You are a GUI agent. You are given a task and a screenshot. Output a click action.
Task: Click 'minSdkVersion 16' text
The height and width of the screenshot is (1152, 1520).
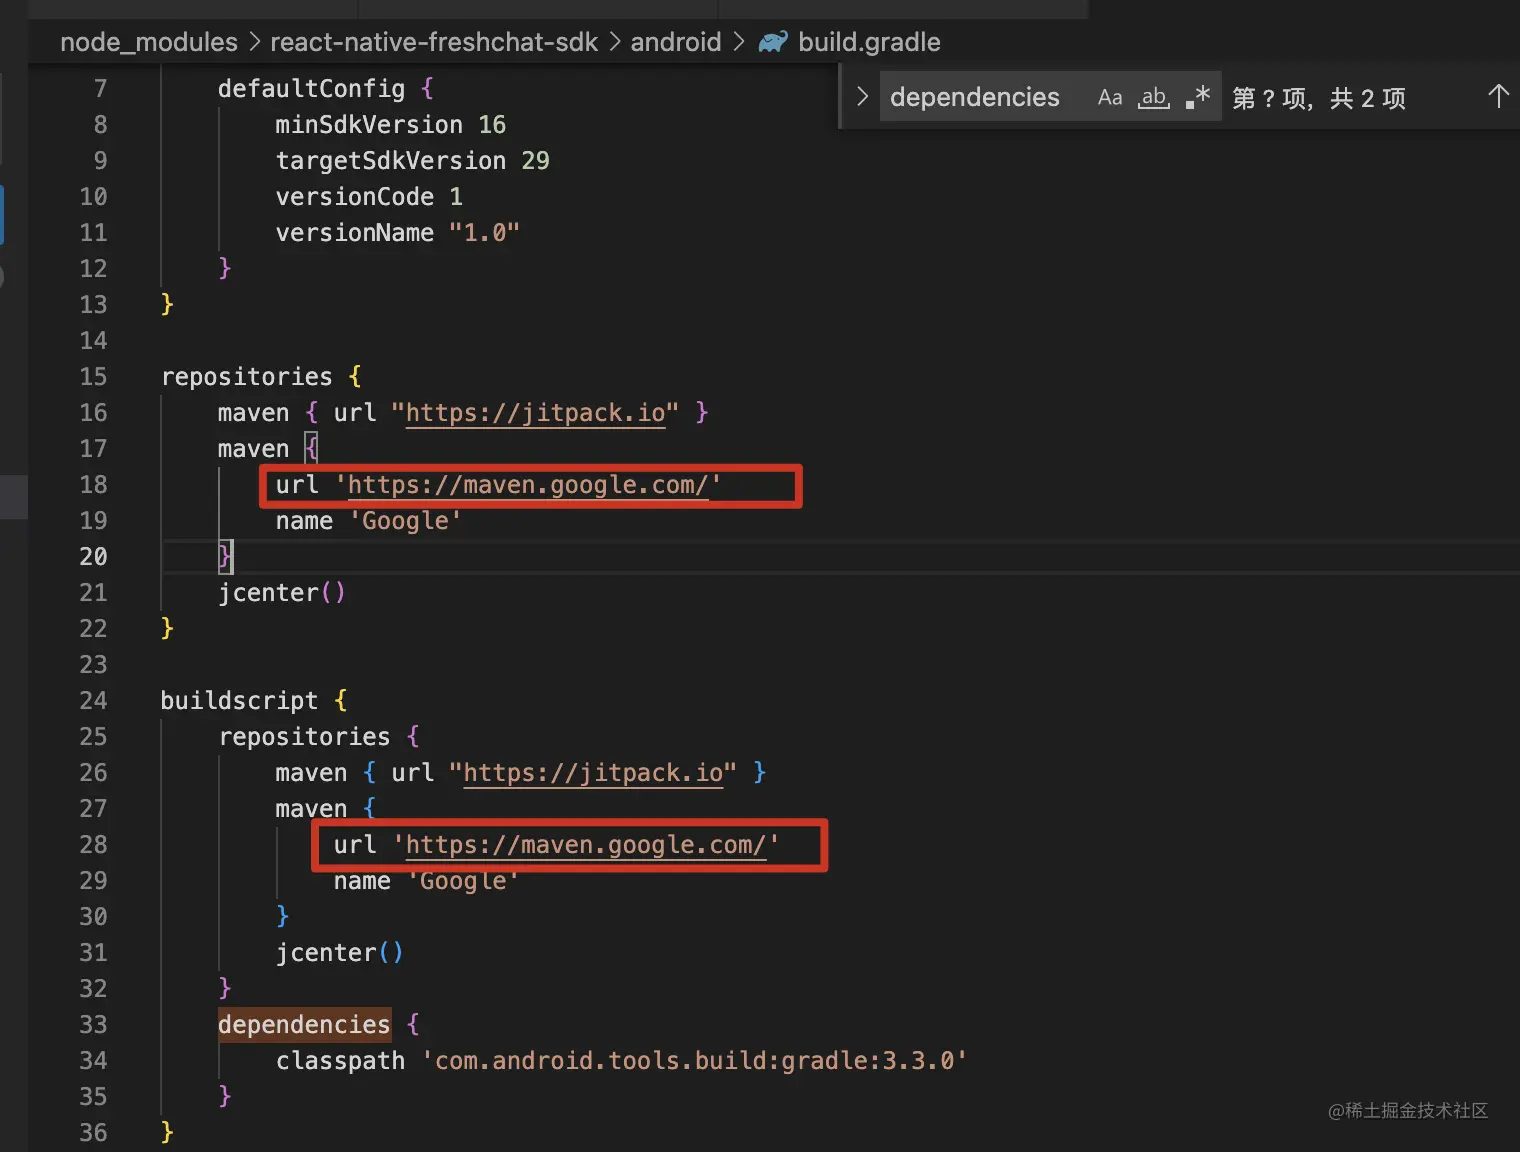pos(391,125)
